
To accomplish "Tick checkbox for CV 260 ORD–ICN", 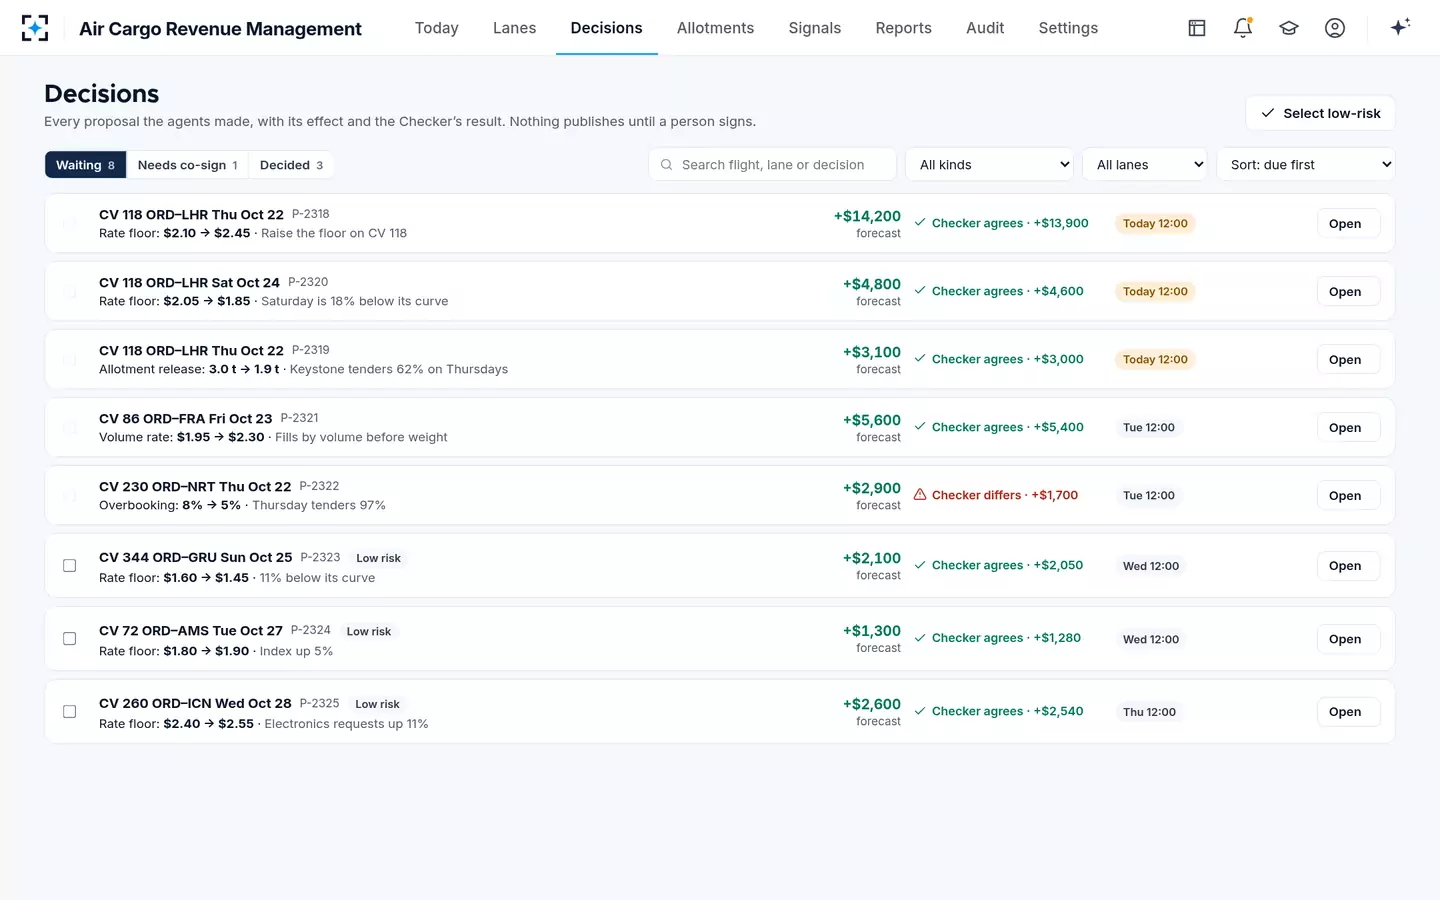I will 70,712.
